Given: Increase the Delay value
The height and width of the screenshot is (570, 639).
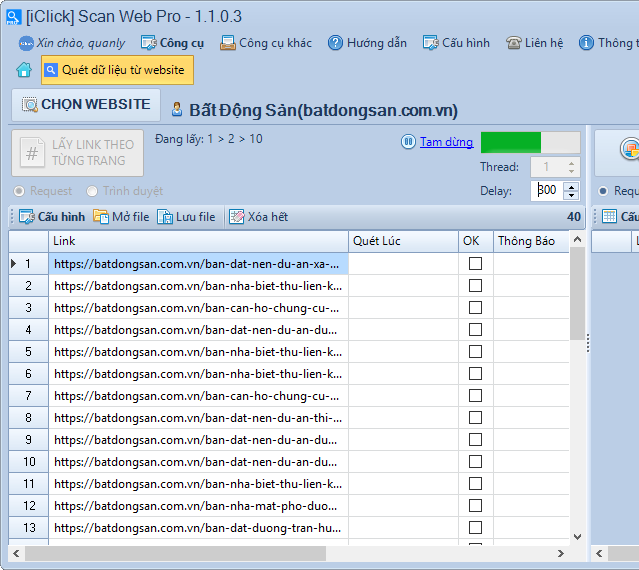Looking at the screenshot, I should point(571,187).
